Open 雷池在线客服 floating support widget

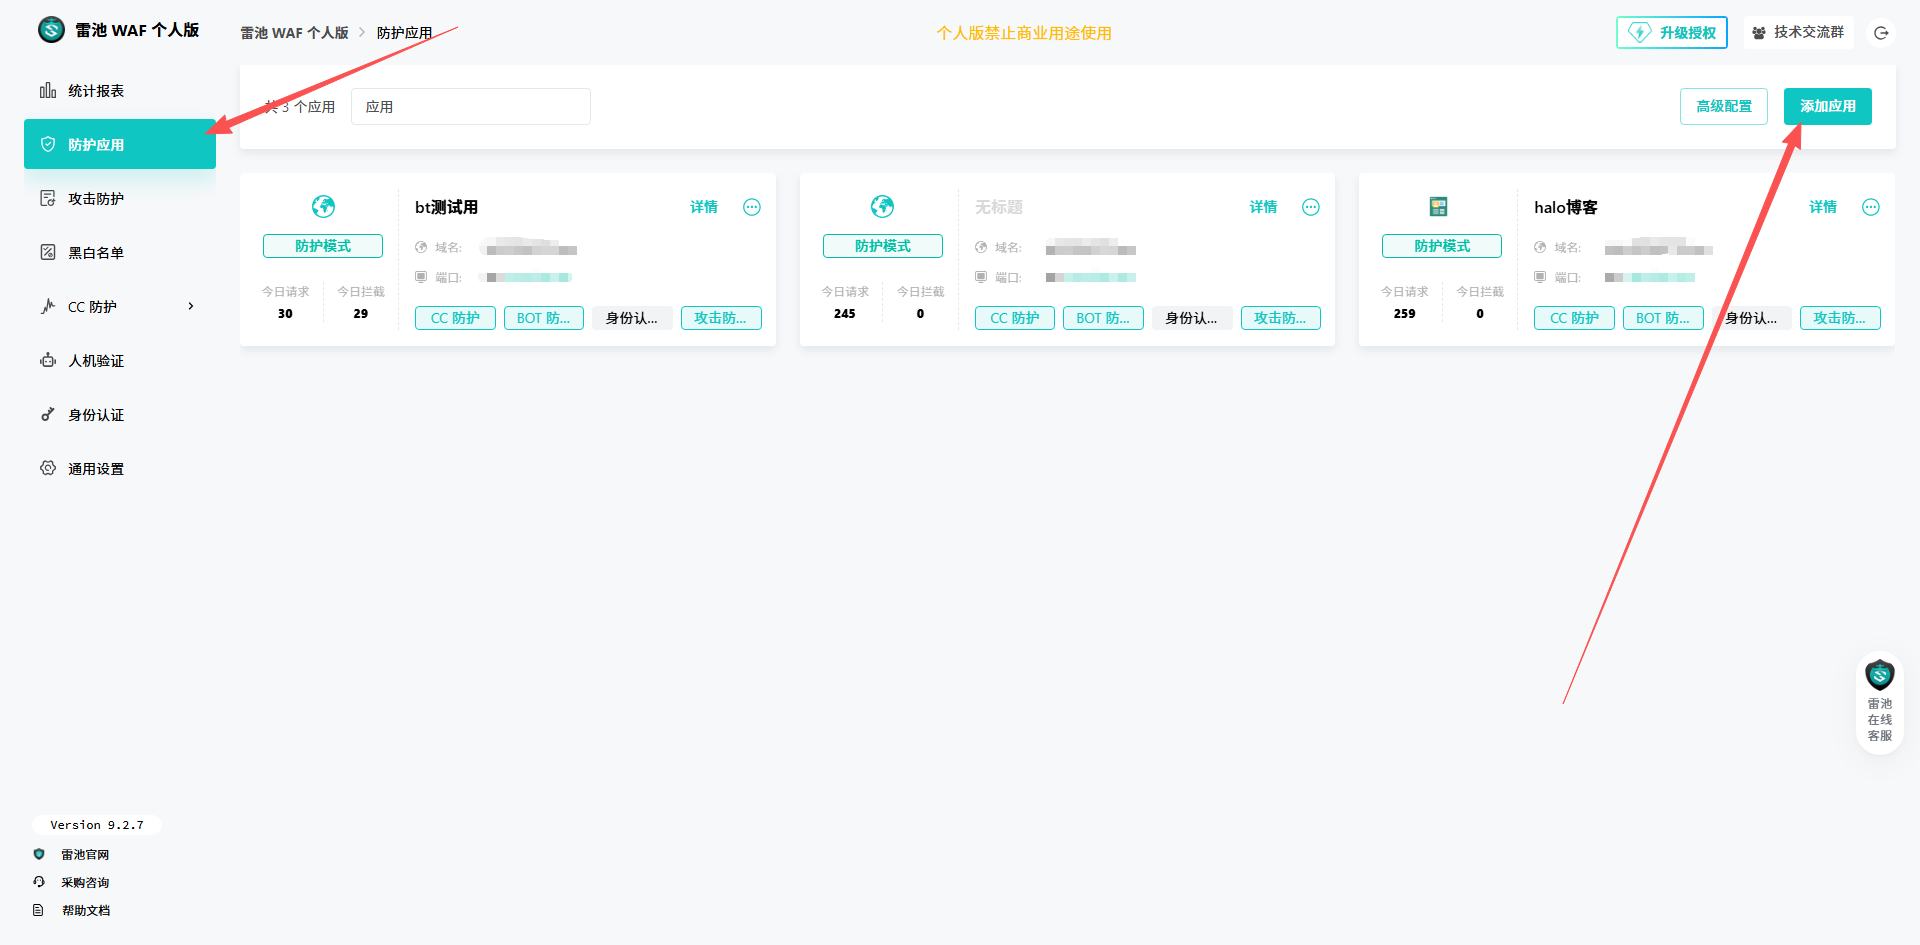pos(1879,703)
